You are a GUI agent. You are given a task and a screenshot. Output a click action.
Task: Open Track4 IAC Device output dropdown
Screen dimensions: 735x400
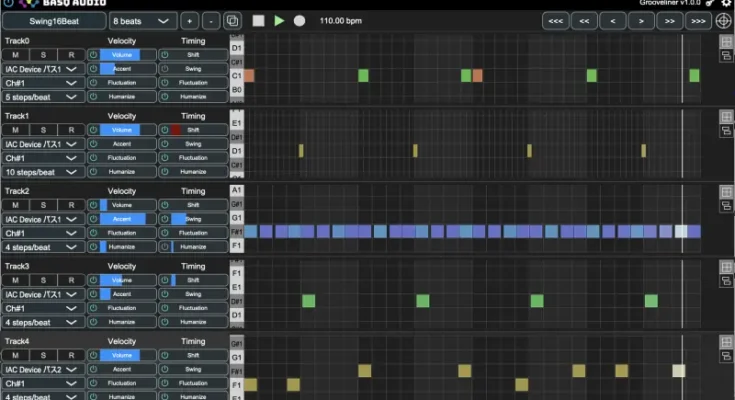(42, 370)
